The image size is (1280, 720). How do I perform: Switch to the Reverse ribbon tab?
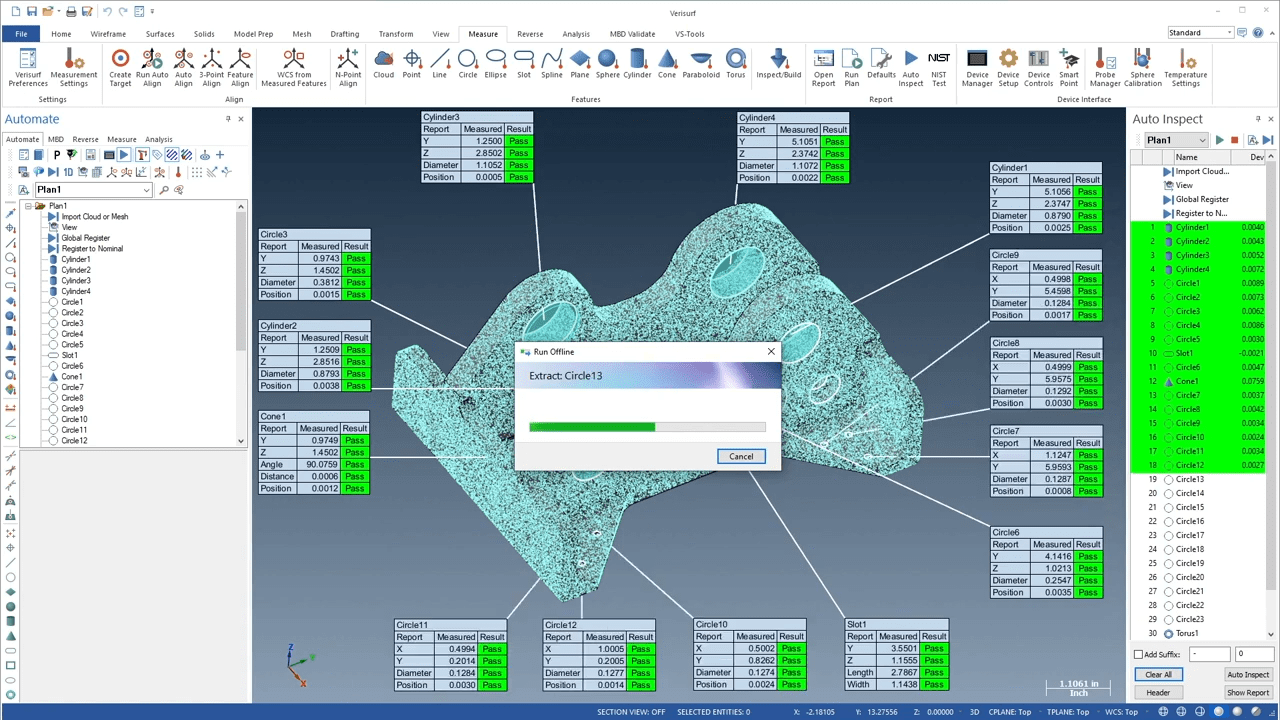click(x=530, y=34)
